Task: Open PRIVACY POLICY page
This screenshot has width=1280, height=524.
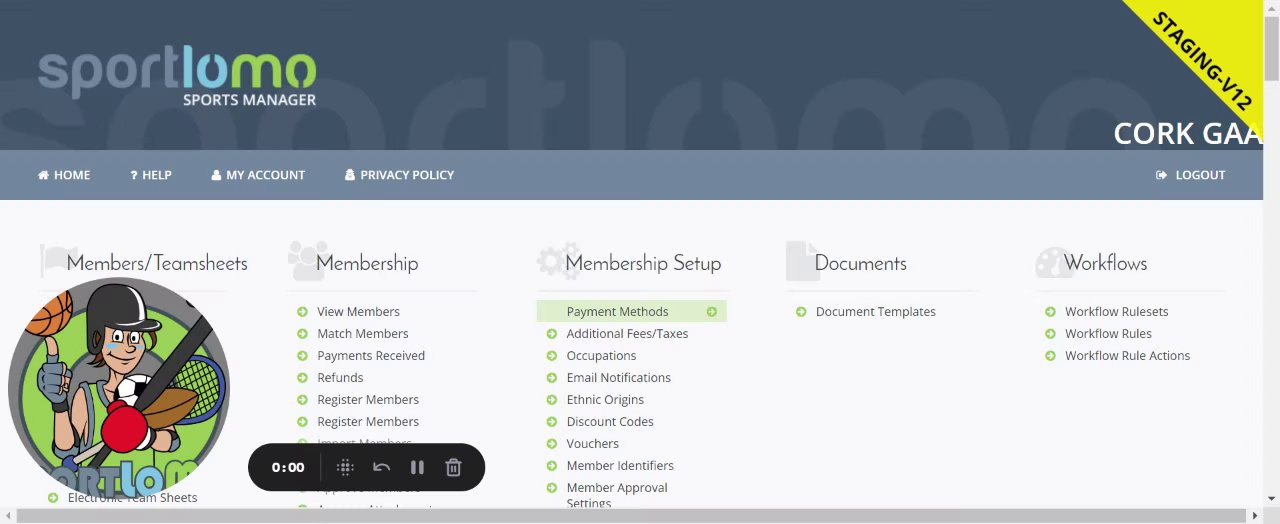Action: pyautogui.click(x=407, y=175)
